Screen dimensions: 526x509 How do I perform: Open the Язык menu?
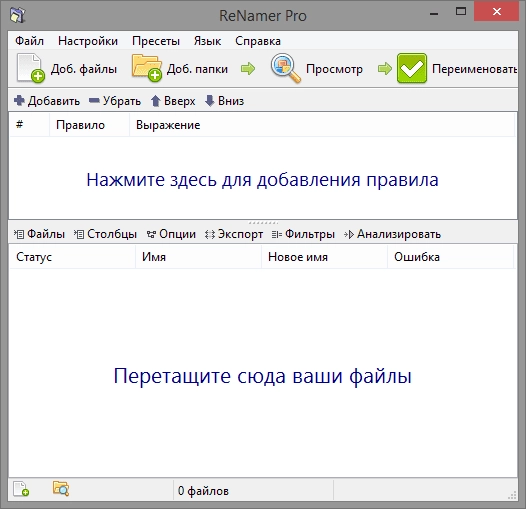point(207,41)
